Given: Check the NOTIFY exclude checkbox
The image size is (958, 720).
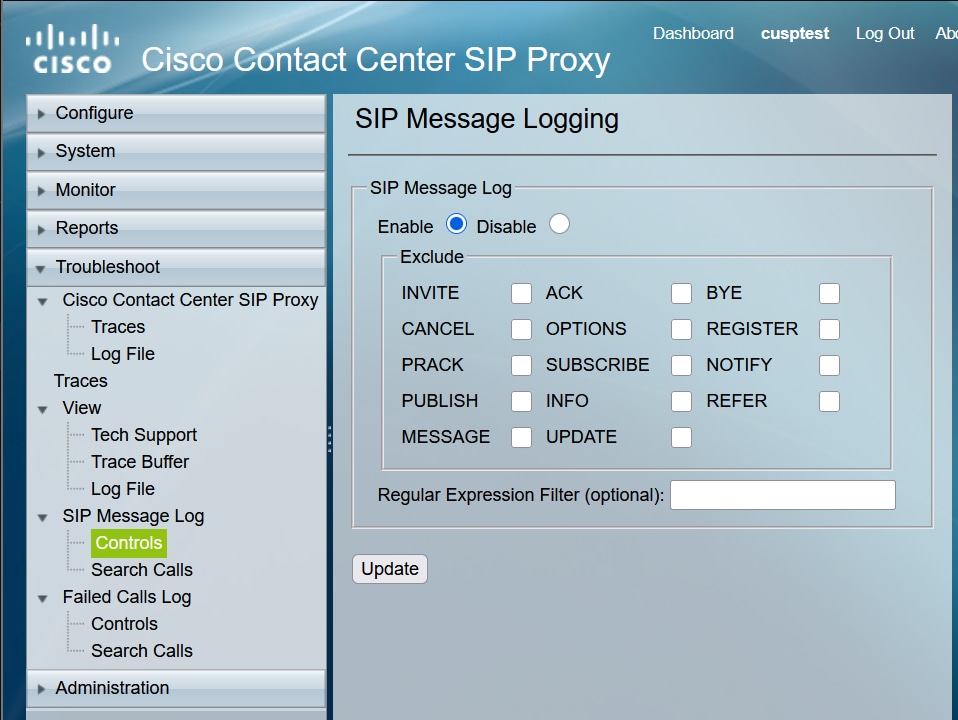Looking at the screenshot, I should 829,366.
